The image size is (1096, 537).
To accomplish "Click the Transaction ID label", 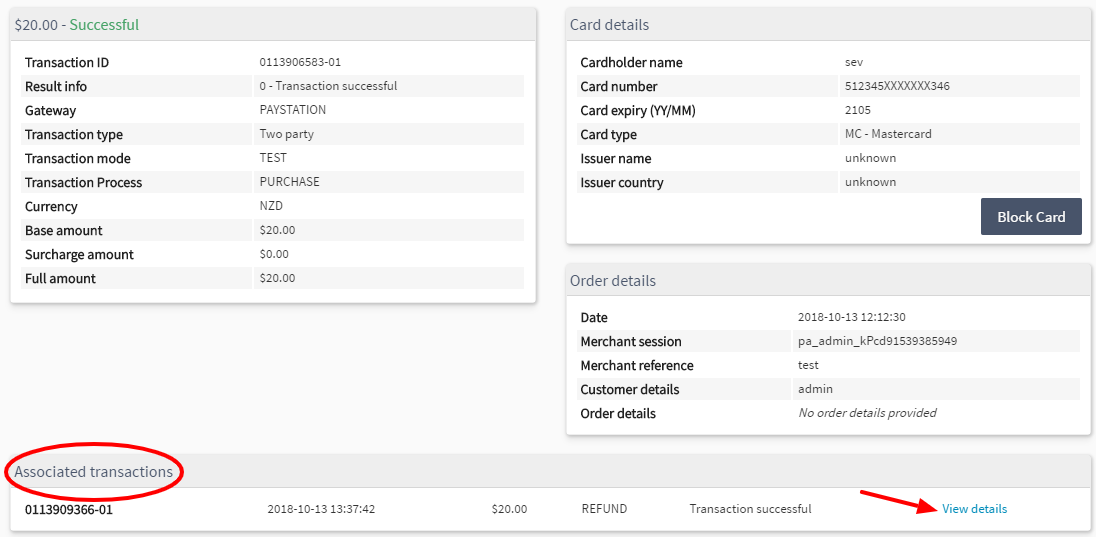I will point(67,62).
